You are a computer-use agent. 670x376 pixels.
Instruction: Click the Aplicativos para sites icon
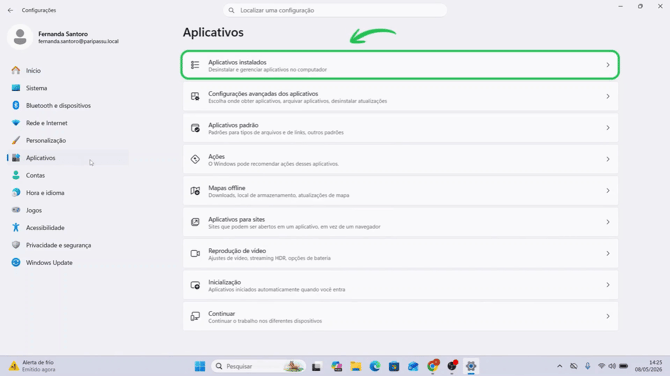(195, 222)
